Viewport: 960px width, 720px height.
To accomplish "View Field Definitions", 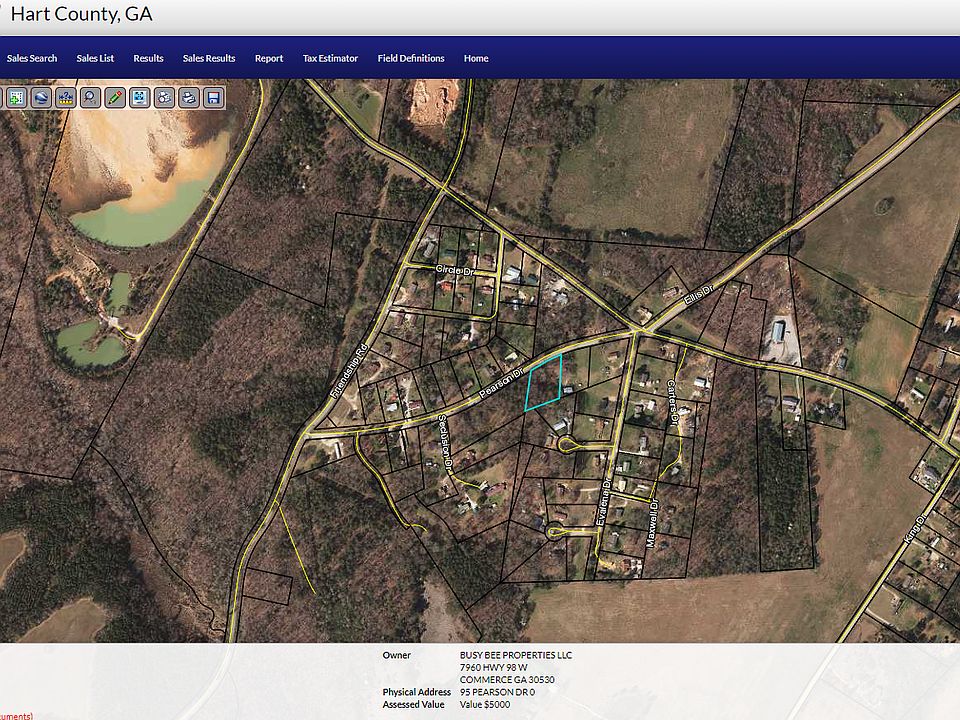I will tap(409, 58).
